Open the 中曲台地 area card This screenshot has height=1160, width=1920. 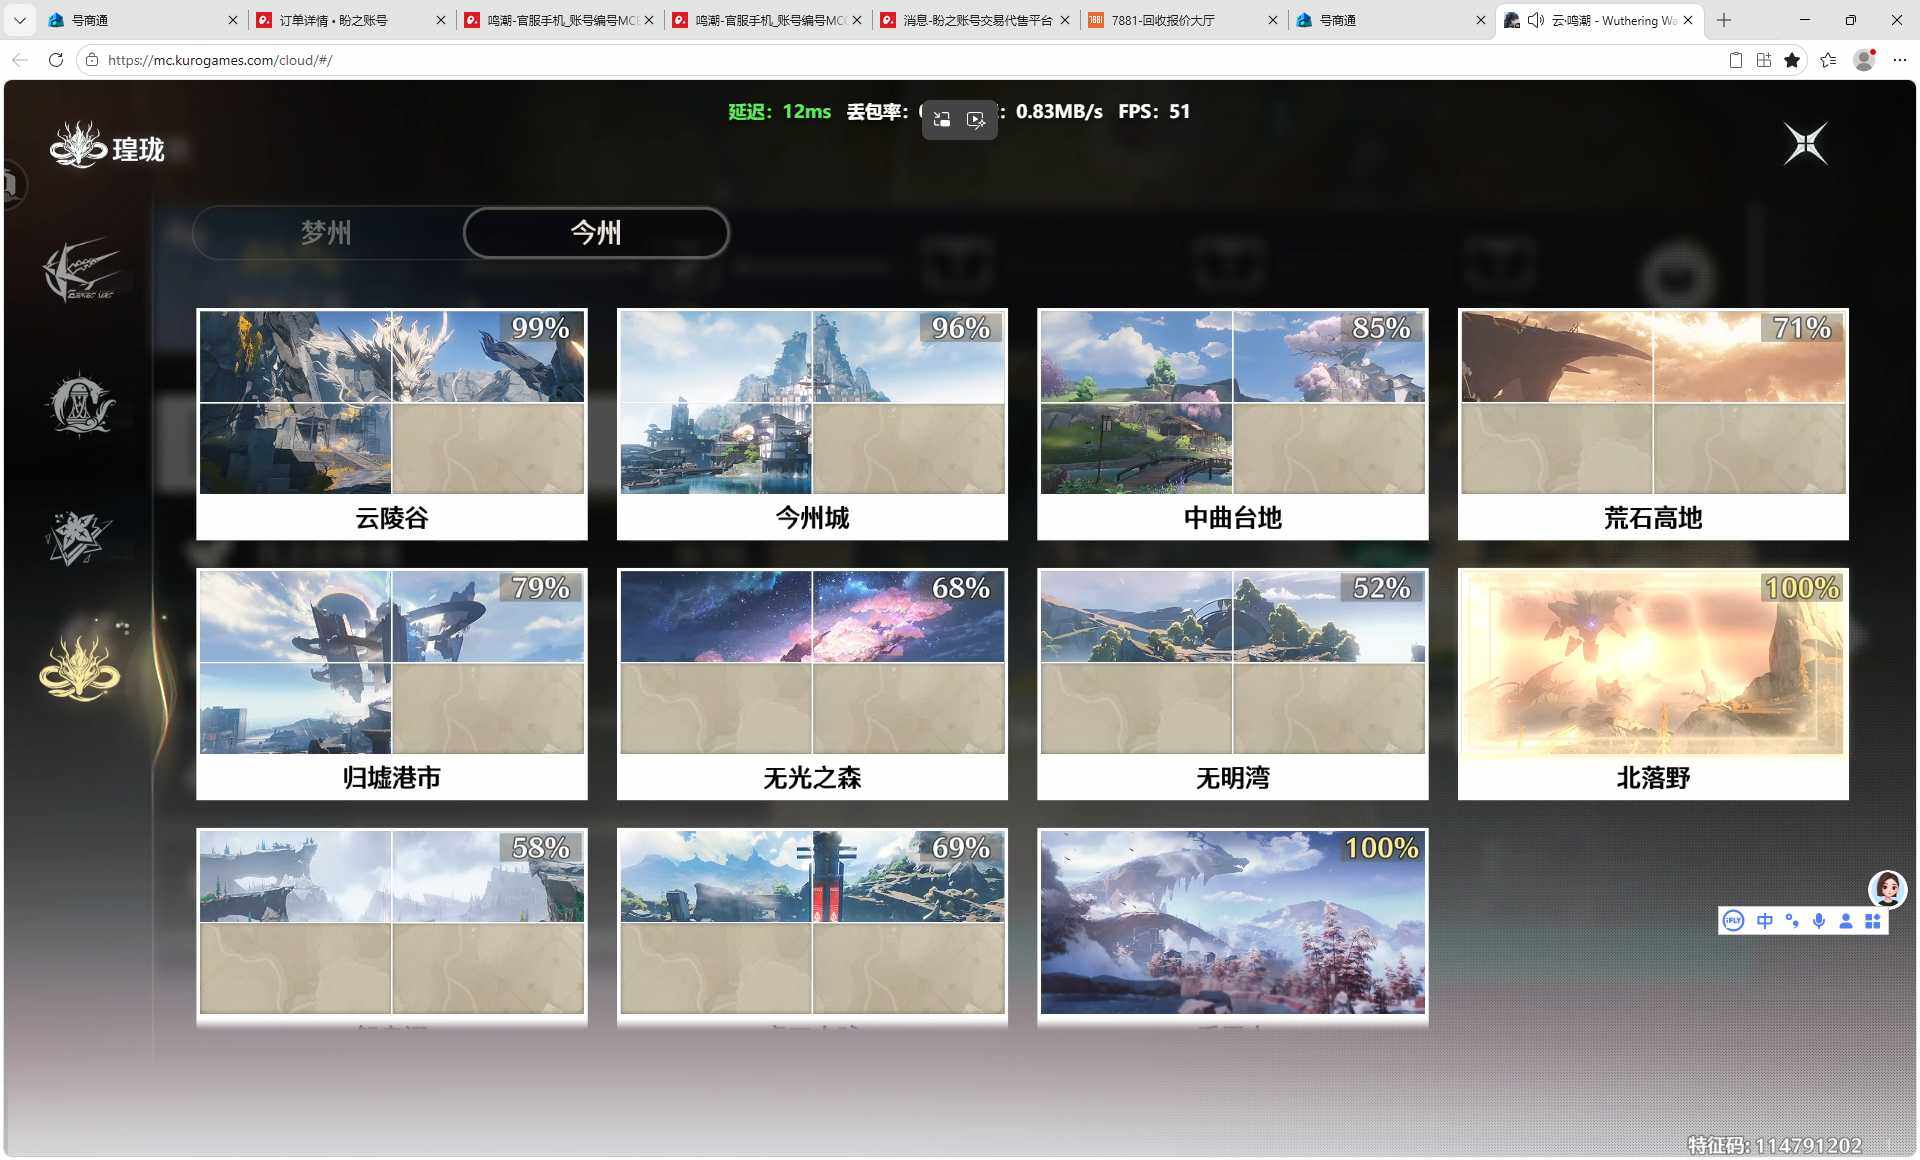click(x=1233, y=424)
